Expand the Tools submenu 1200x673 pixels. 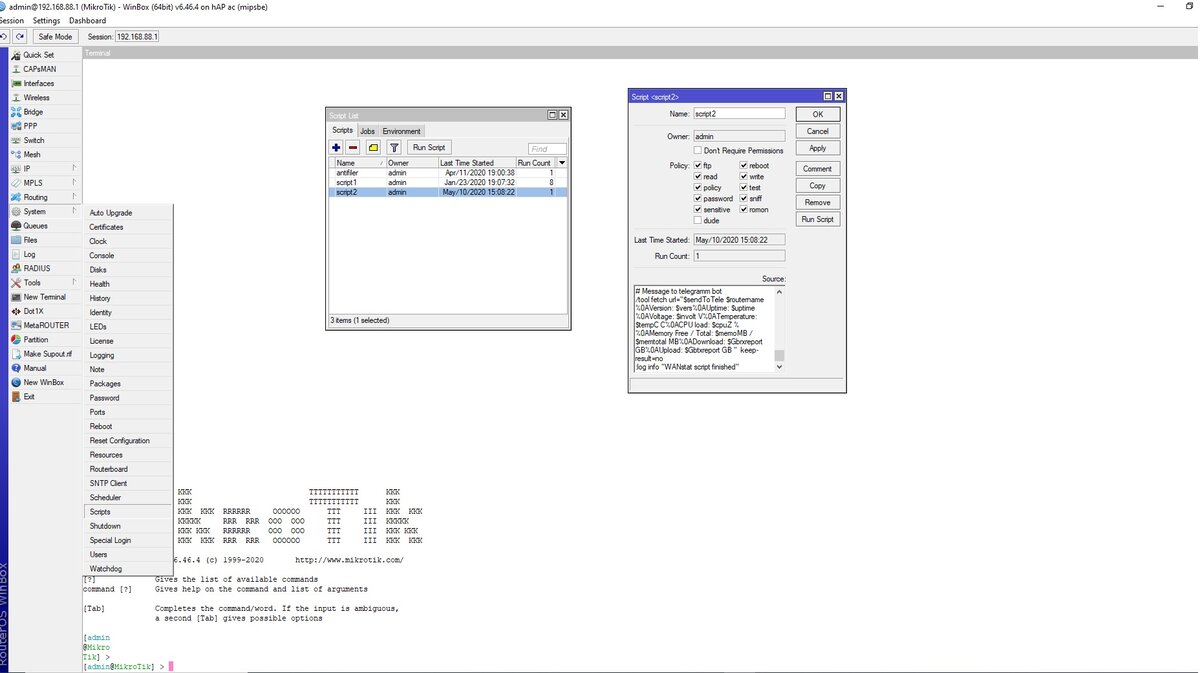tap(44, 283)
